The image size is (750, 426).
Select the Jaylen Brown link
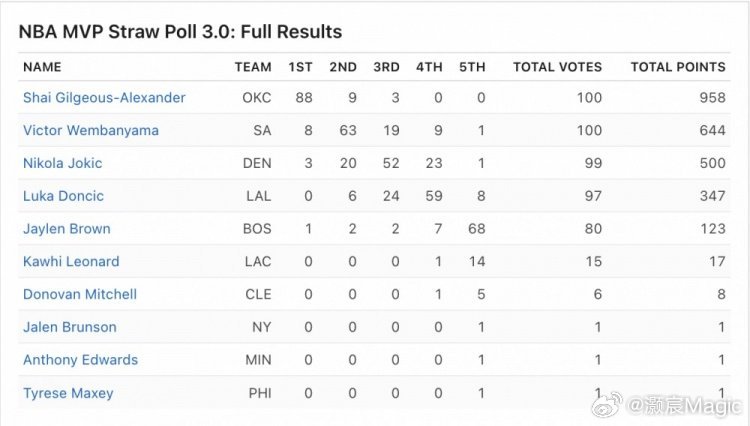(x=67, y=229)
